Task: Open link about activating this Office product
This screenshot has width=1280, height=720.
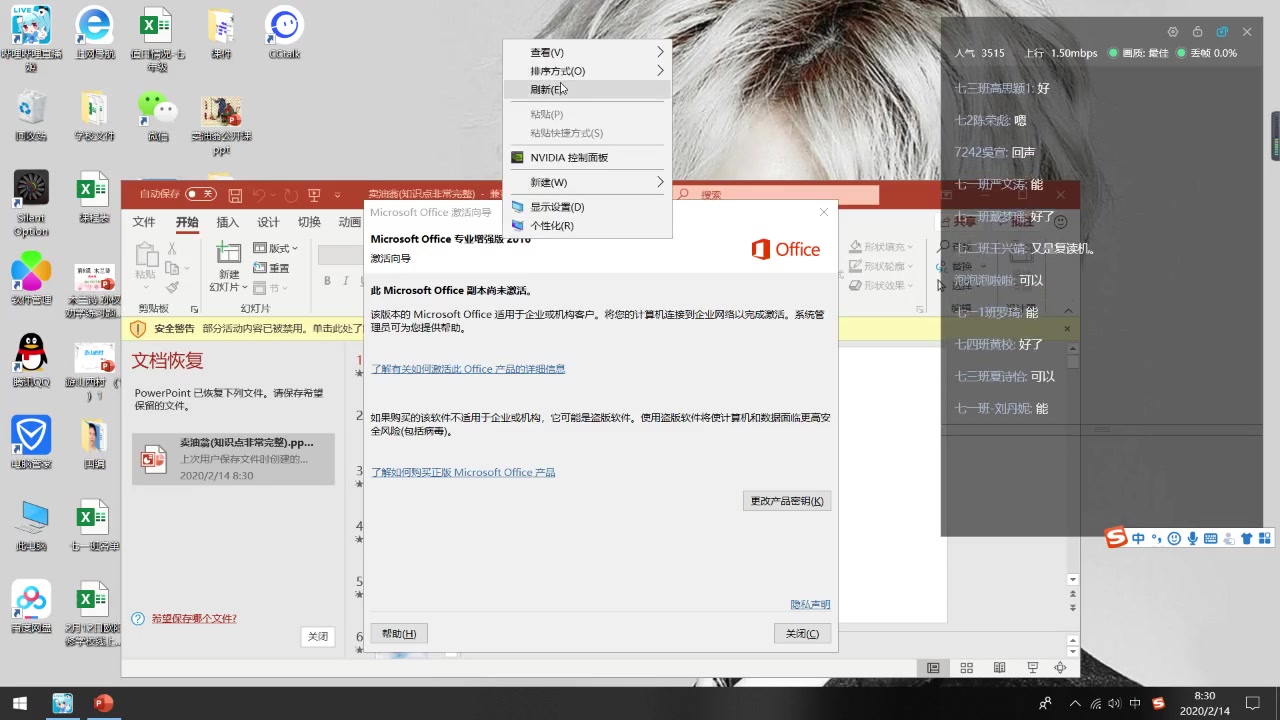Action: 468,369
